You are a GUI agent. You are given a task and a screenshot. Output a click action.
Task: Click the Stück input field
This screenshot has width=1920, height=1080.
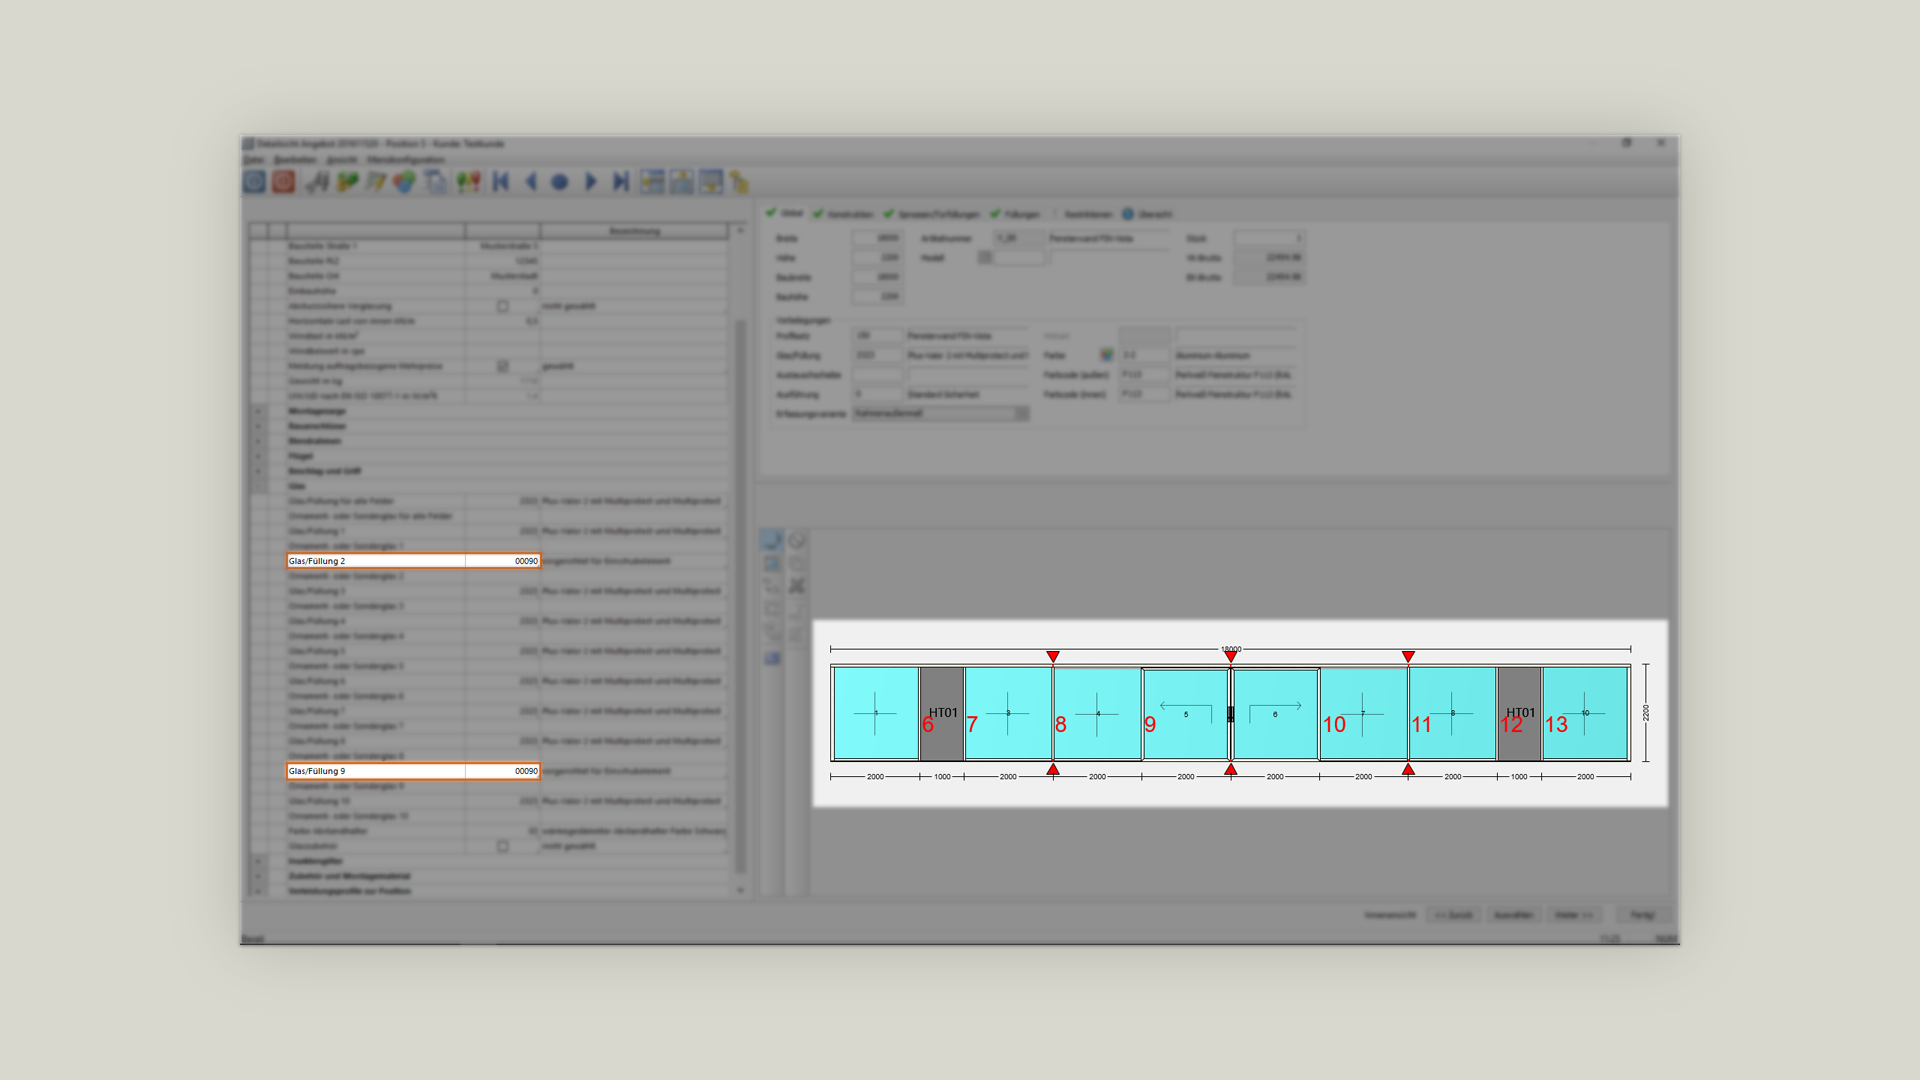coord(1269,238)
